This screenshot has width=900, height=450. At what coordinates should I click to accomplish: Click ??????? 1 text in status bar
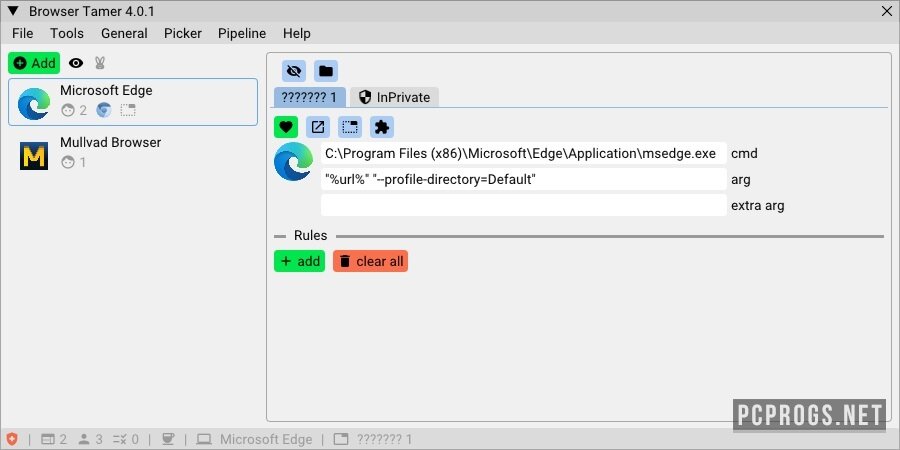(384, 440)
